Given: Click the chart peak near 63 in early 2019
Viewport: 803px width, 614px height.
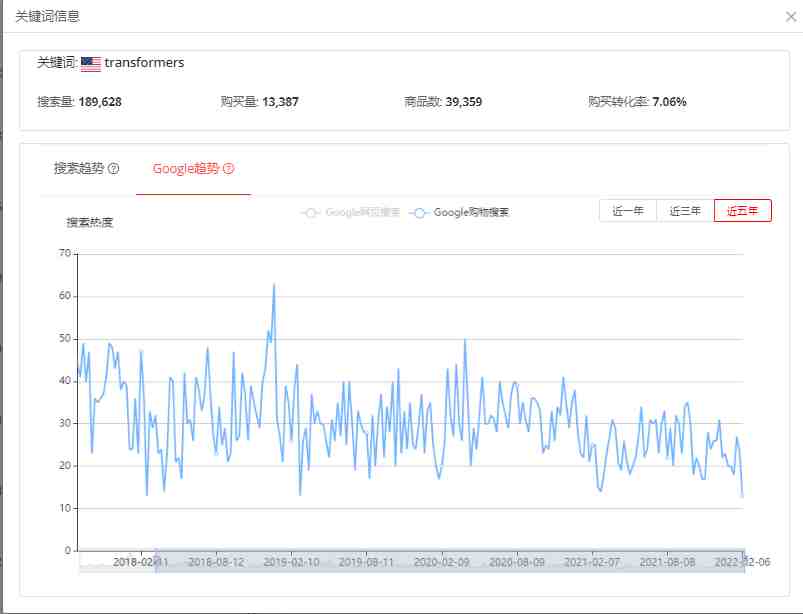Looking at the screenshot, I should coord(274,284).
